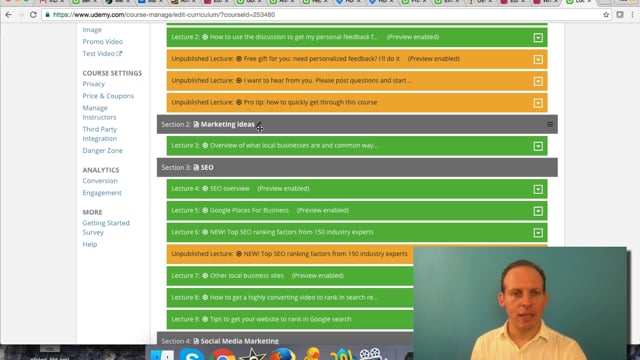View Conversion analytics

[x=100, y=181]
